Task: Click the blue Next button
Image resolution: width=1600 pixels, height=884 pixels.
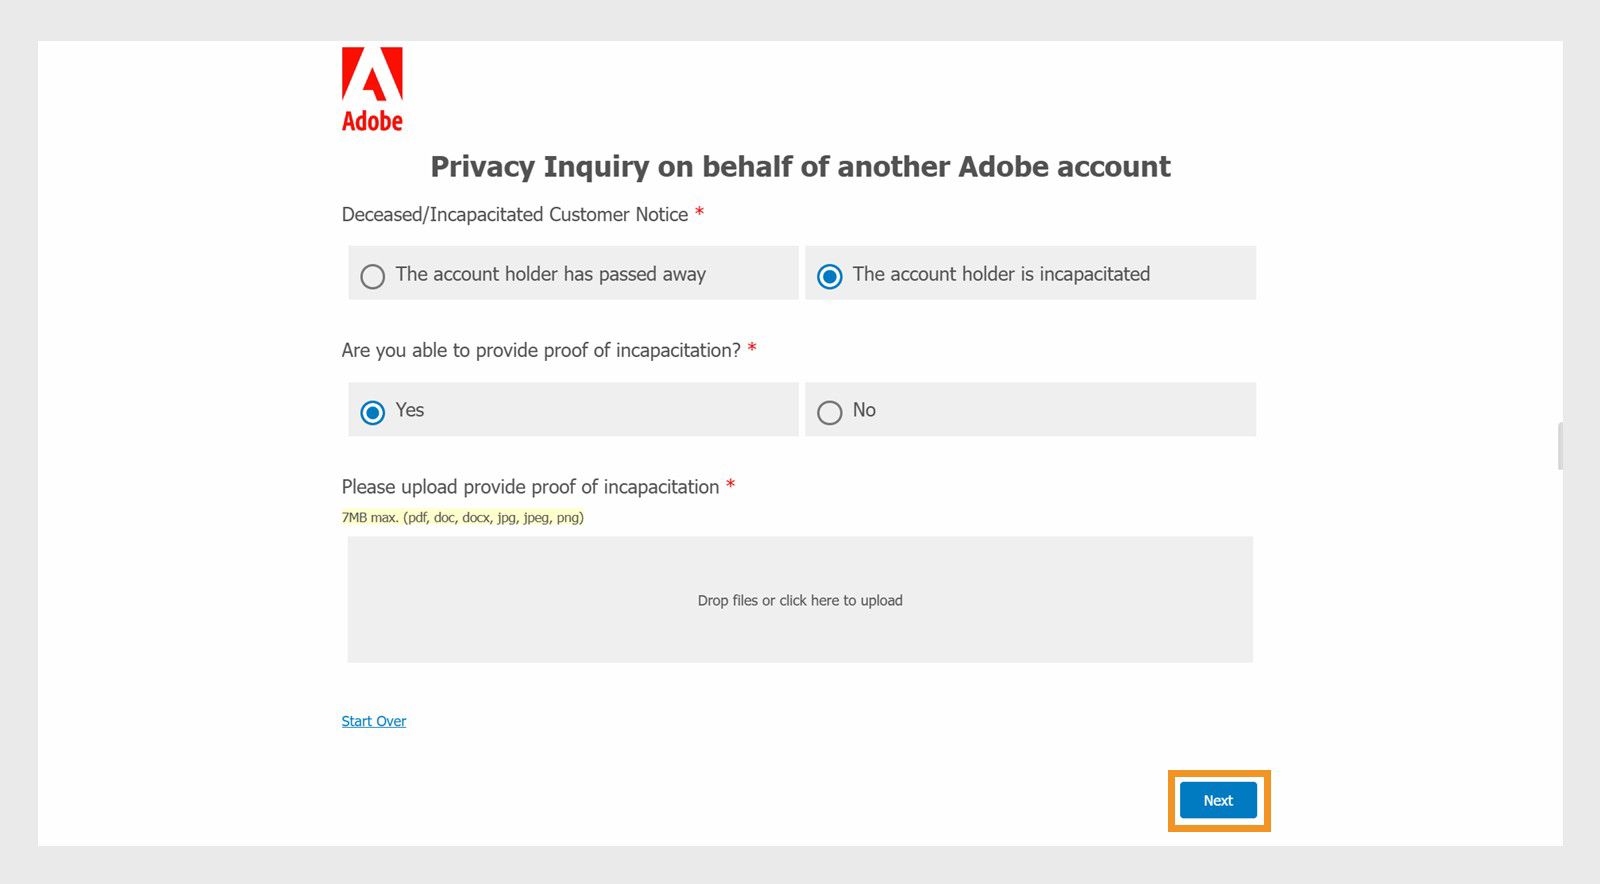Action: tap(1218, 800)
